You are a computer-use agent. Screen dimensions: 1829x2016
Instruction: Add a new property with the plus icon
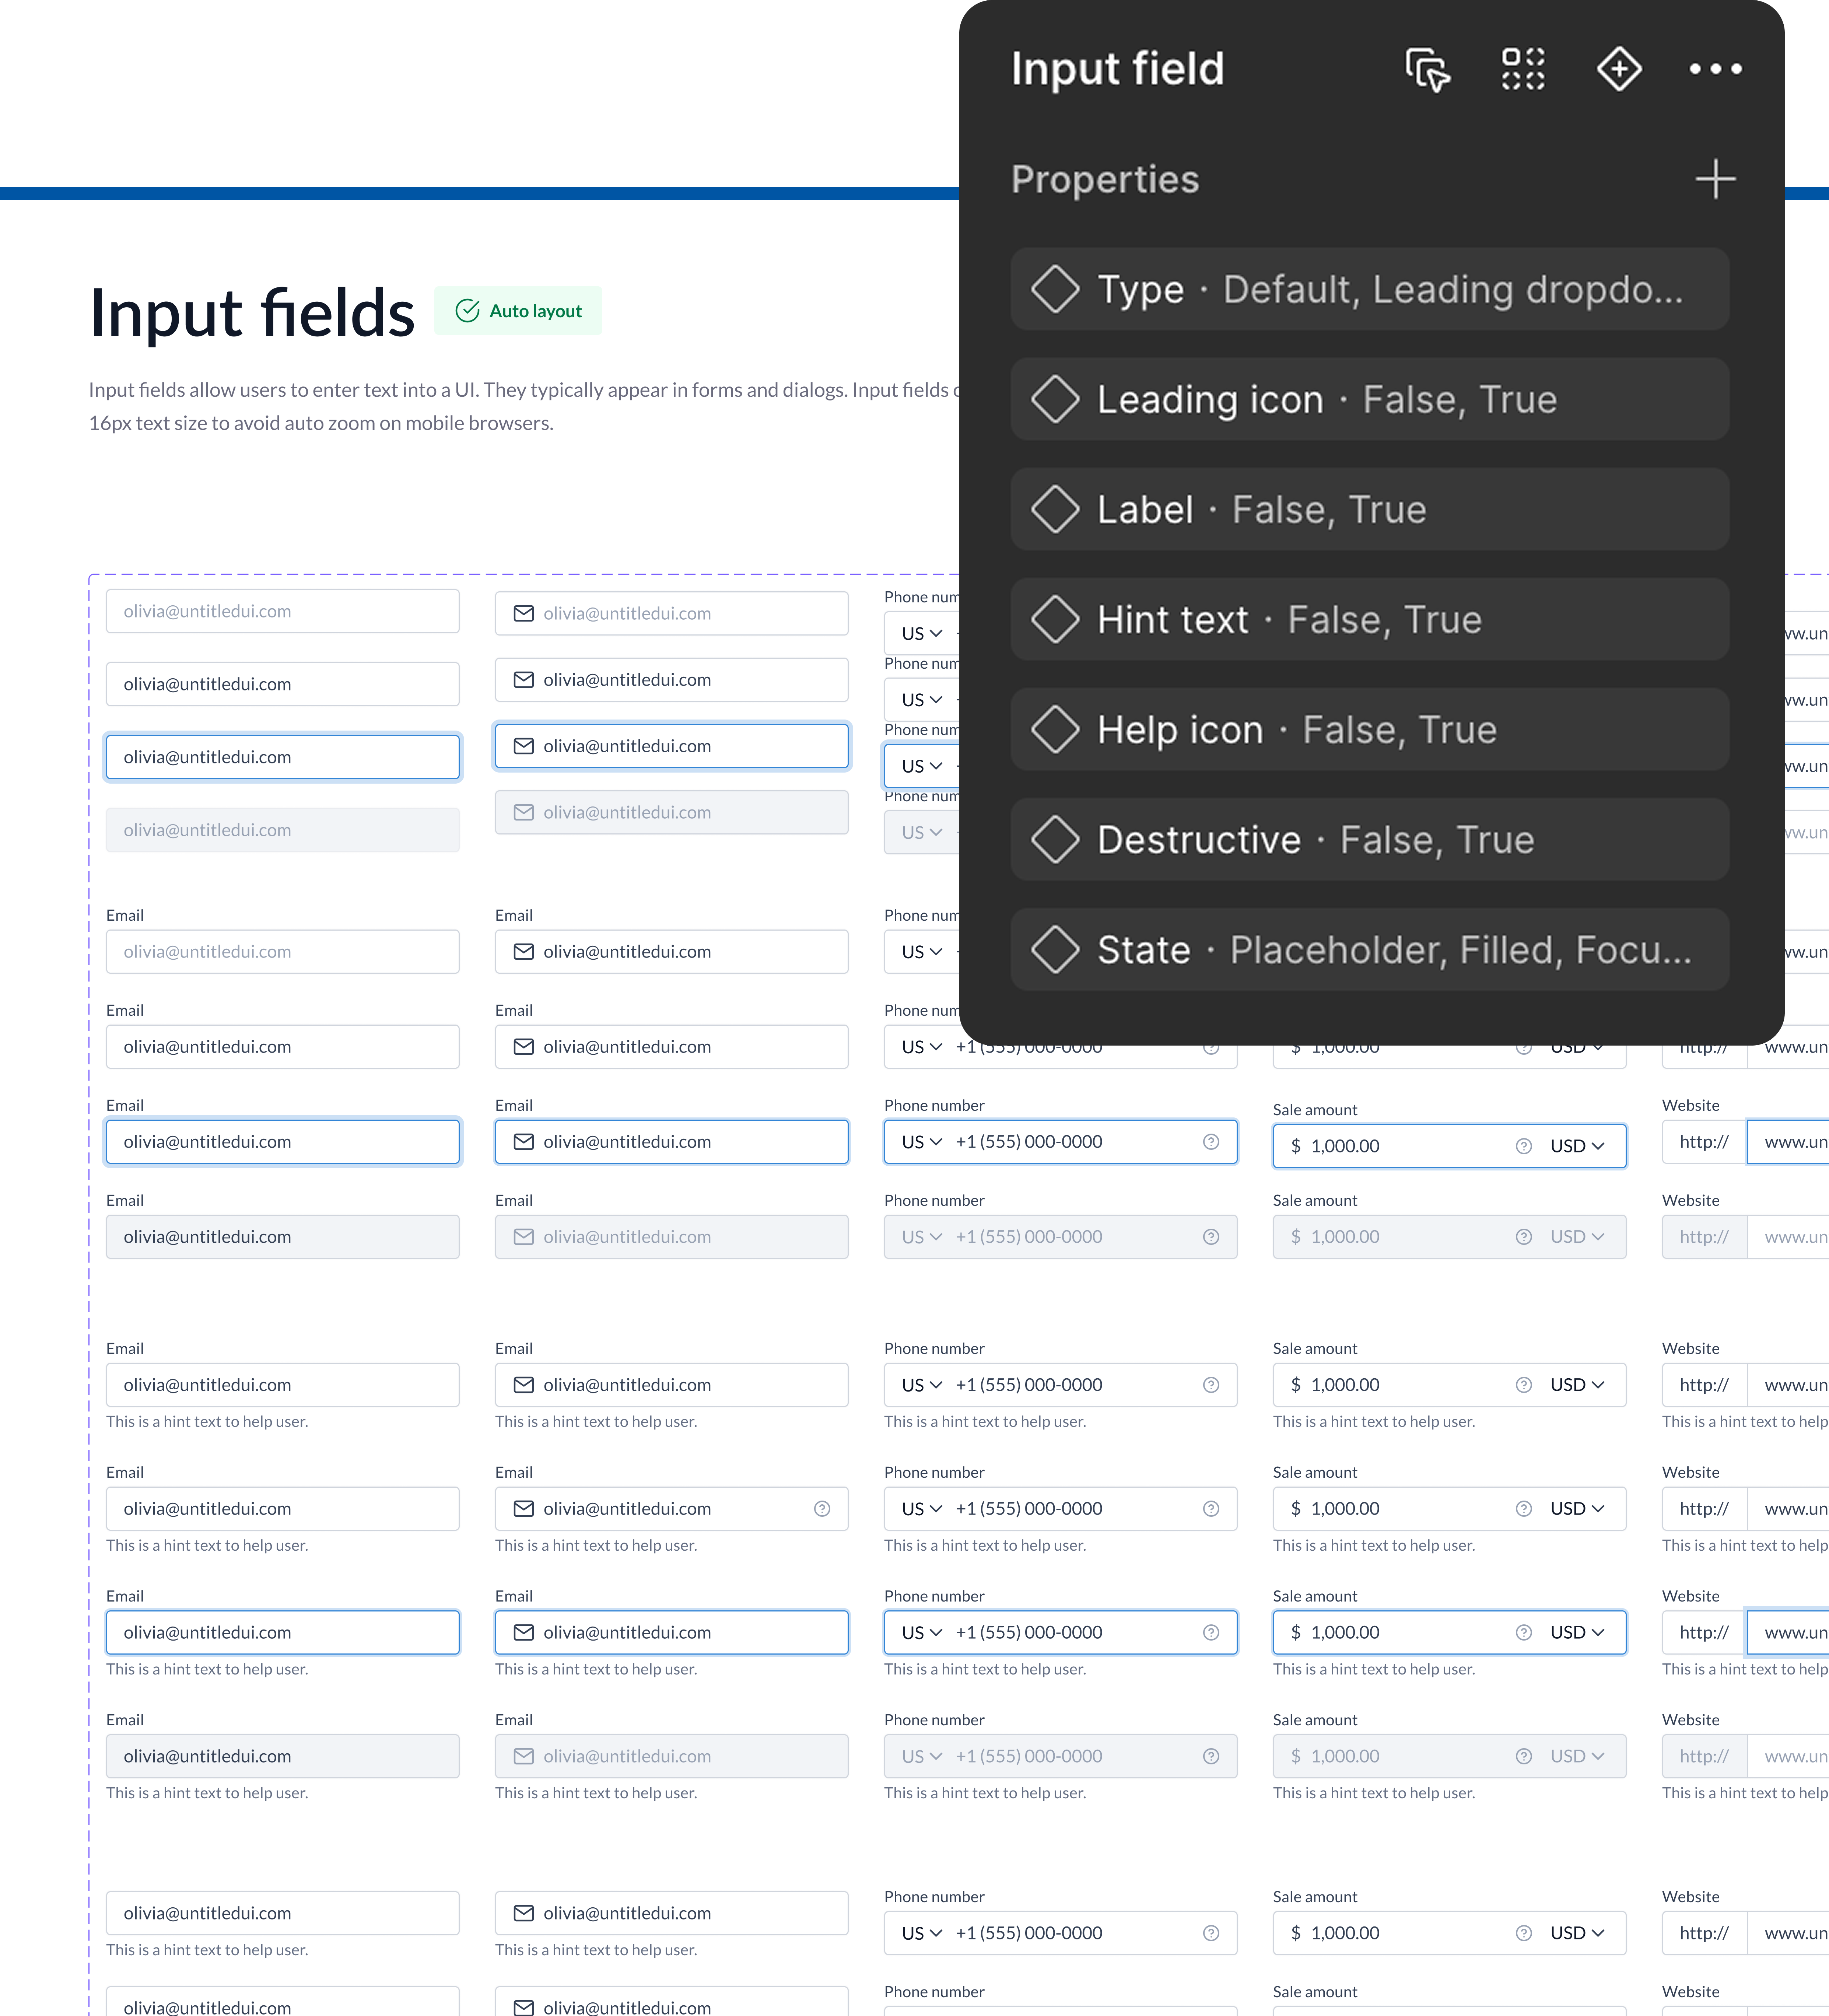point(1715,179)
